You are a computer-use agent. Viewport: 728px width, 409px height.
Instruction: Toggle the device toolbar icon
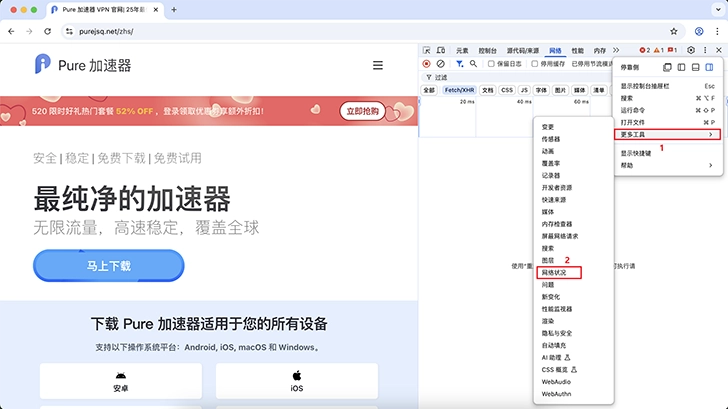tap(441, 50)
